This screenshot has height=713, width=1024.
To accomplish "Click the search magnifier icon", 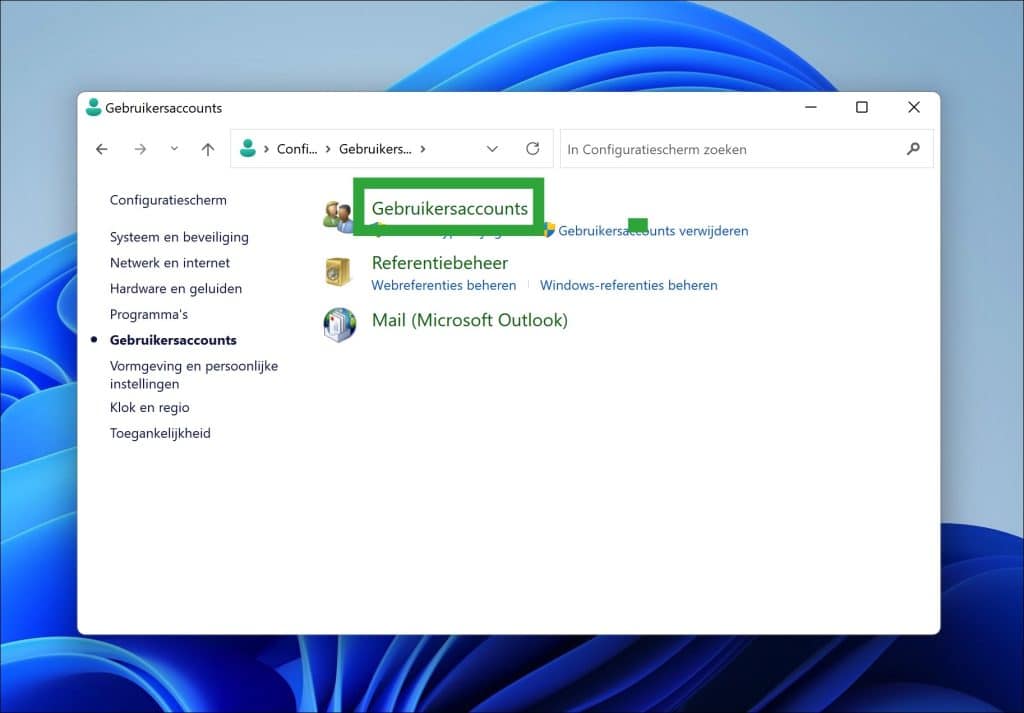I will 912,148.
